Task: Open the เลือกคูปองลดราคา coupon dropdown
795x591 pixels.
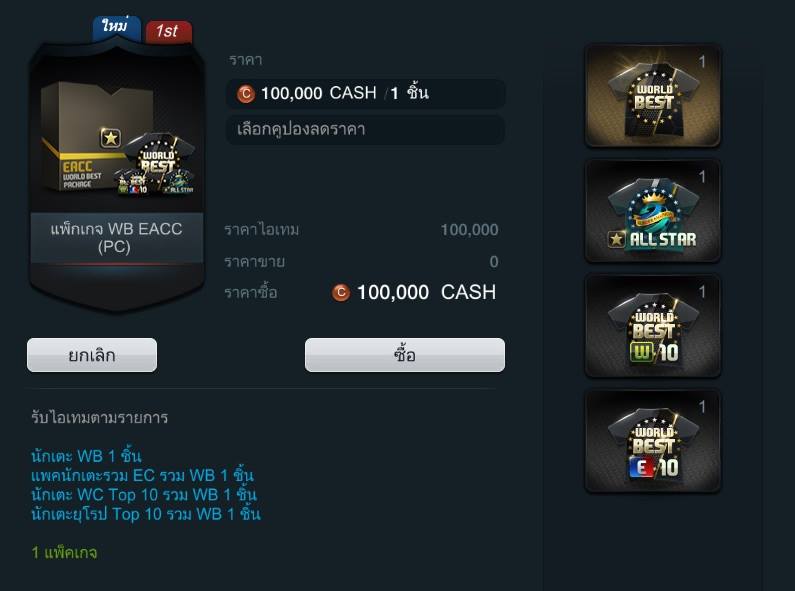Action: point(365,129)
